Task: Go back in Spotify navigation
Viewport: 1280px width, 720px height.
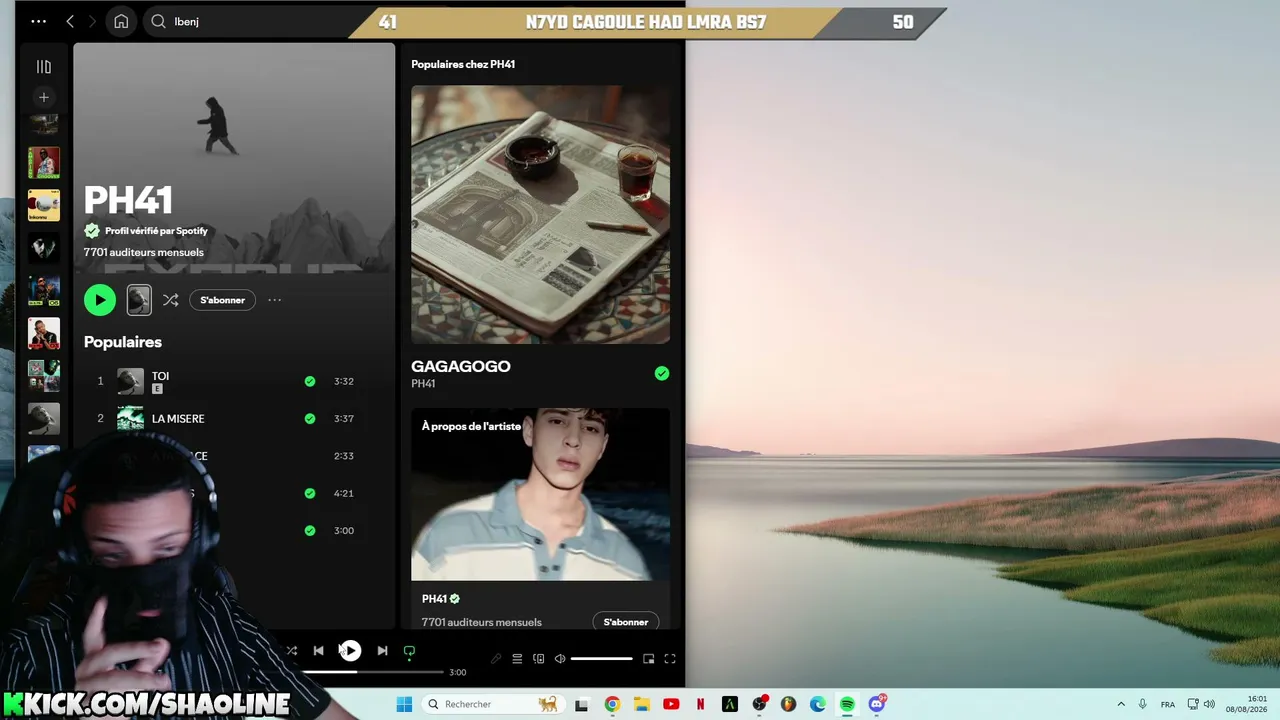Action: point(70,21)
